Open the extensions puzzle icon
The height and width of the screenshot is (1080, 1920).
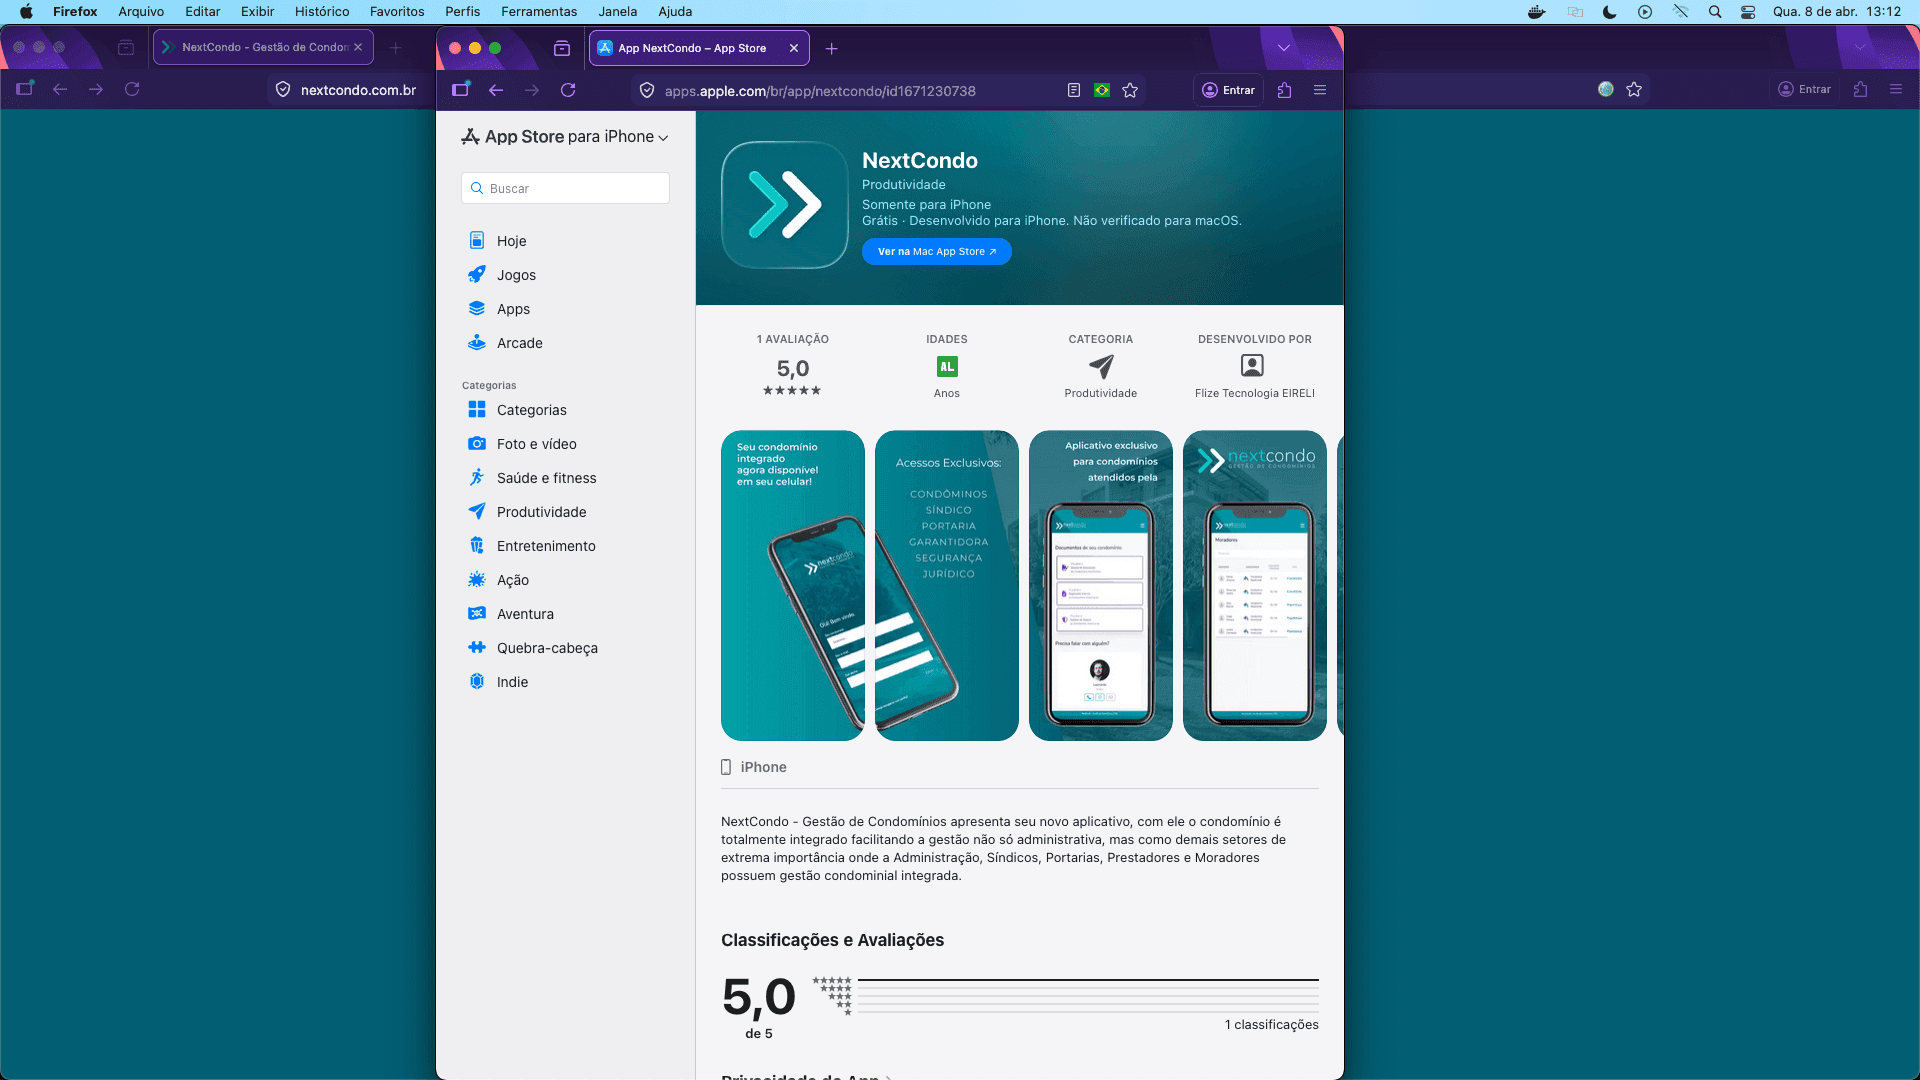point(1285,90)
